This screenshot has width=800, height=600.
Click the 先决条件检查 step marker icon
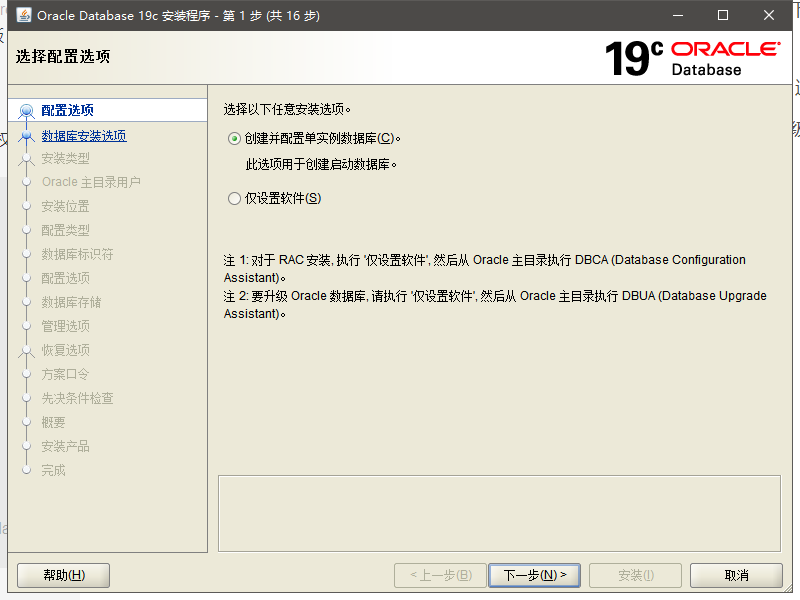23,397
